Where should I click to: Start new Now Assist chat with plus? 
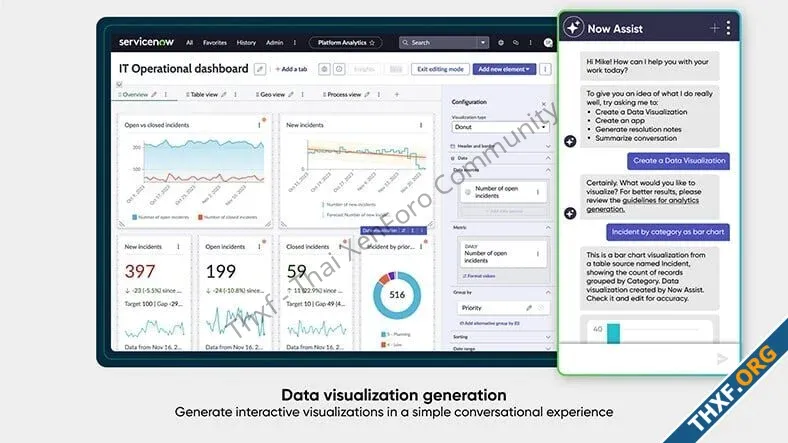714,28
